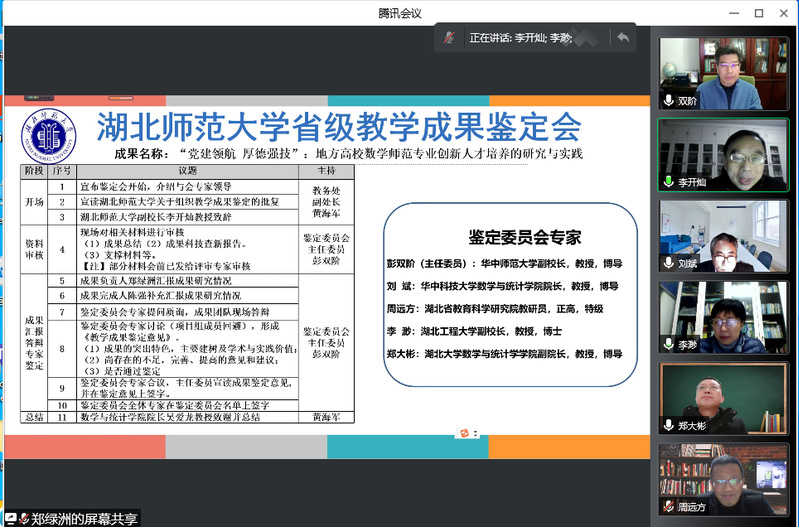
Task: Click the orange S icon below the slide
Action: click(x=463, y=431)
